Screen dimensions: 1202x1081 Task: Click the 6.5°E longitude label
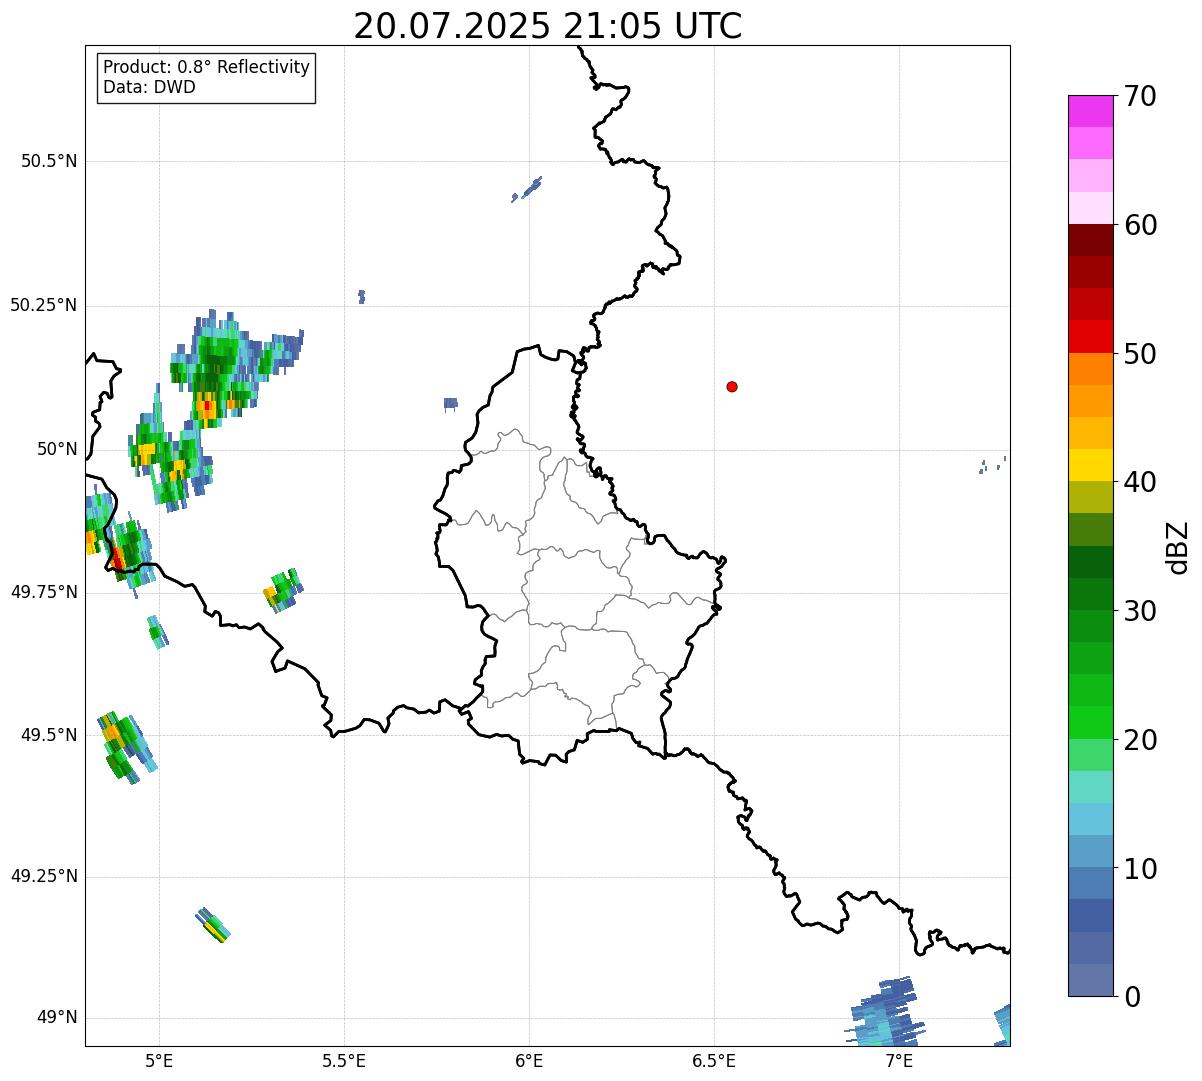point(714,1061)
